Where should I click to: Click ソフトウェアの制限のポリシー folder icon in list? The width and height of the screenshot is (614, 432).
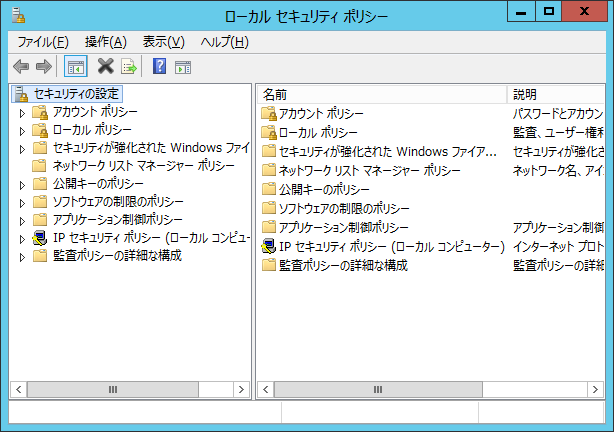(x=269, y=208)
